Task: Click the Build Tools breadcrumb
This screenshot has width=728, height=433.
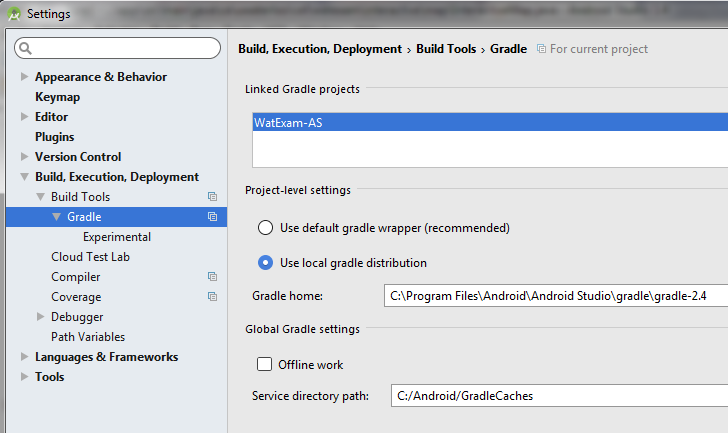Action: tap(447, 49)
